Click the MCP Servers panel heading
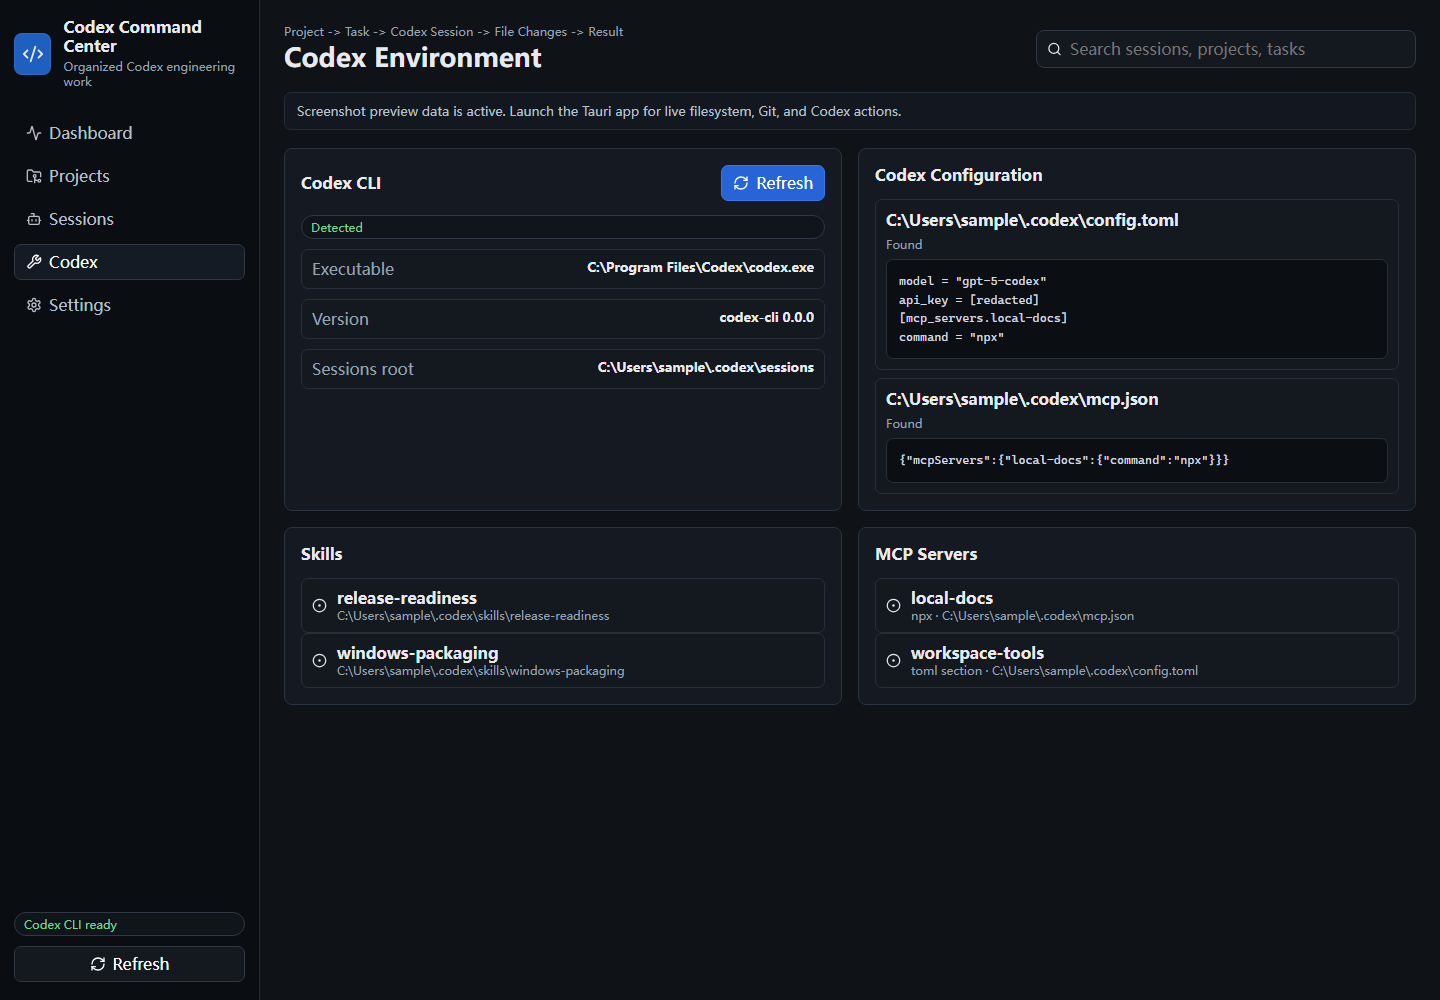The width and height of the screenshot is (1440, 1000). pyautogui.click(x=926, y=554)
